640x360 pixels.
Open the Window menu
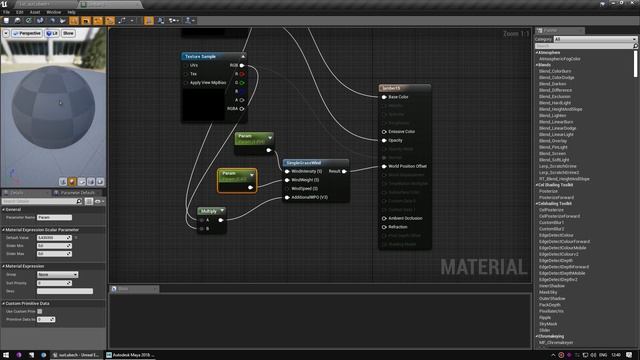[53, 12]
